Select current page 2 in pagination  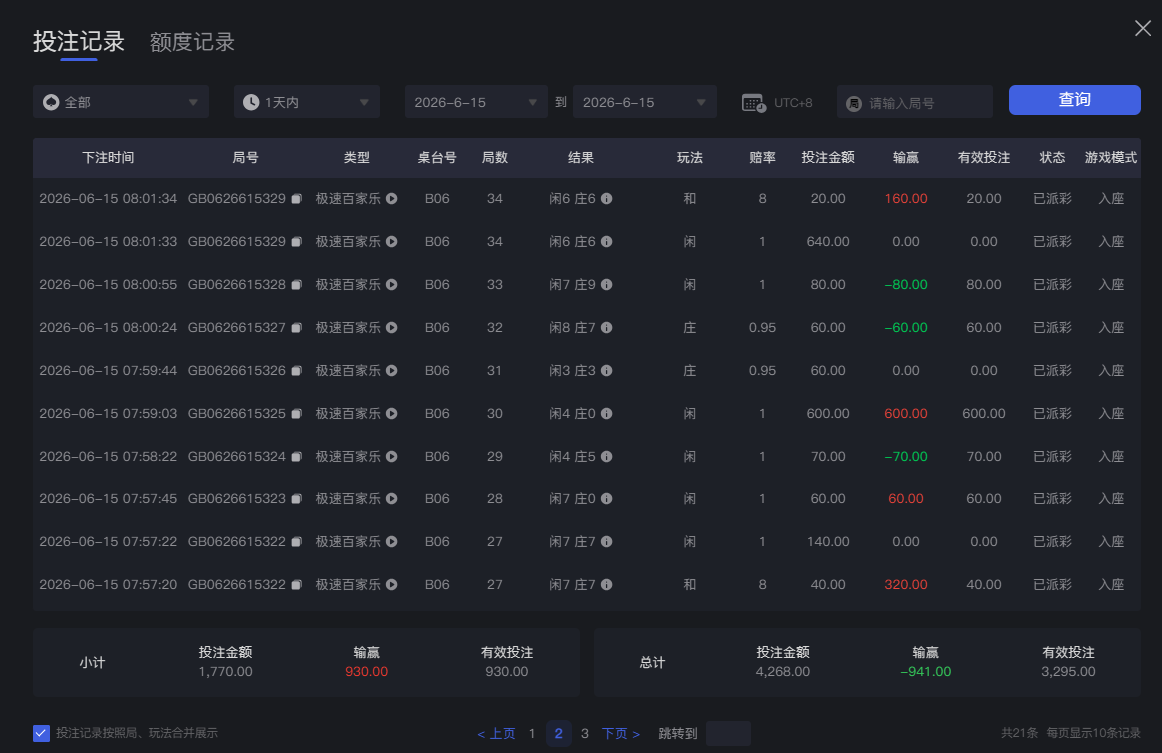pyautogui.click(x=559, y=733)
